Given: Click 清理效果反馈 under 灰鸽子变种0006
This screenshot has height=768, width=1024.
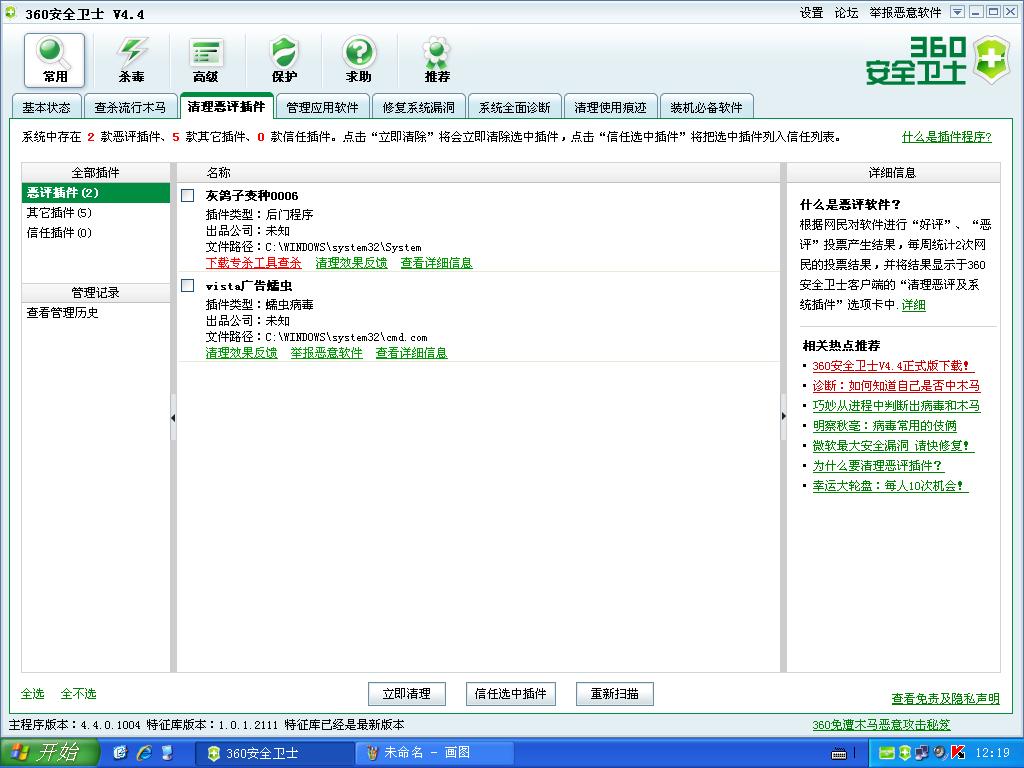Looking at the screenshot, I should [x=351, y=263].
